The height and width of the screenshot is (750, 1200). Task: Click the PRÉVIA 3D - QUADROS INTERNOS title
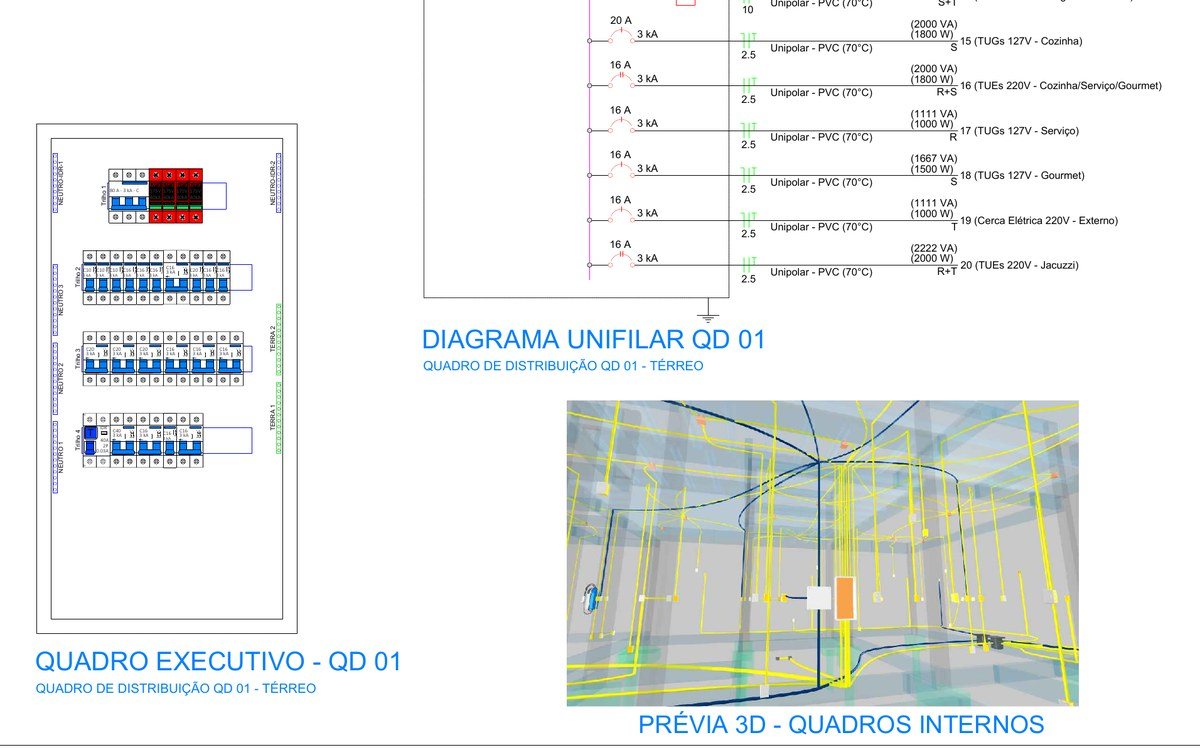tap(841, 725)
